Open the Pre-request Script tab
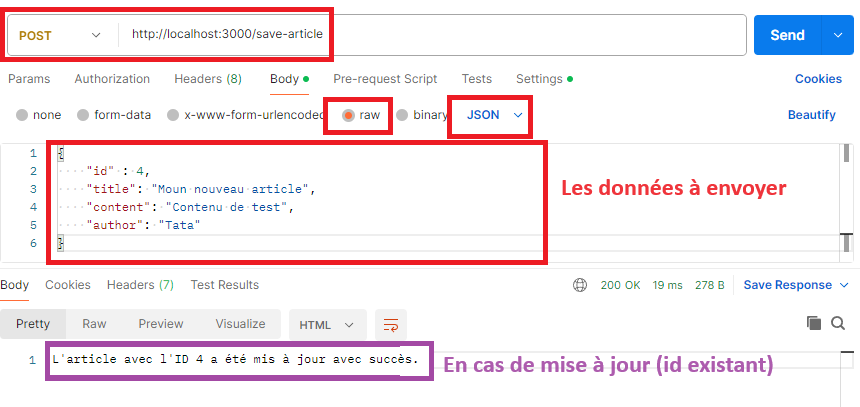The height and width of the screenshot is (407, 860). coord(385,79)
